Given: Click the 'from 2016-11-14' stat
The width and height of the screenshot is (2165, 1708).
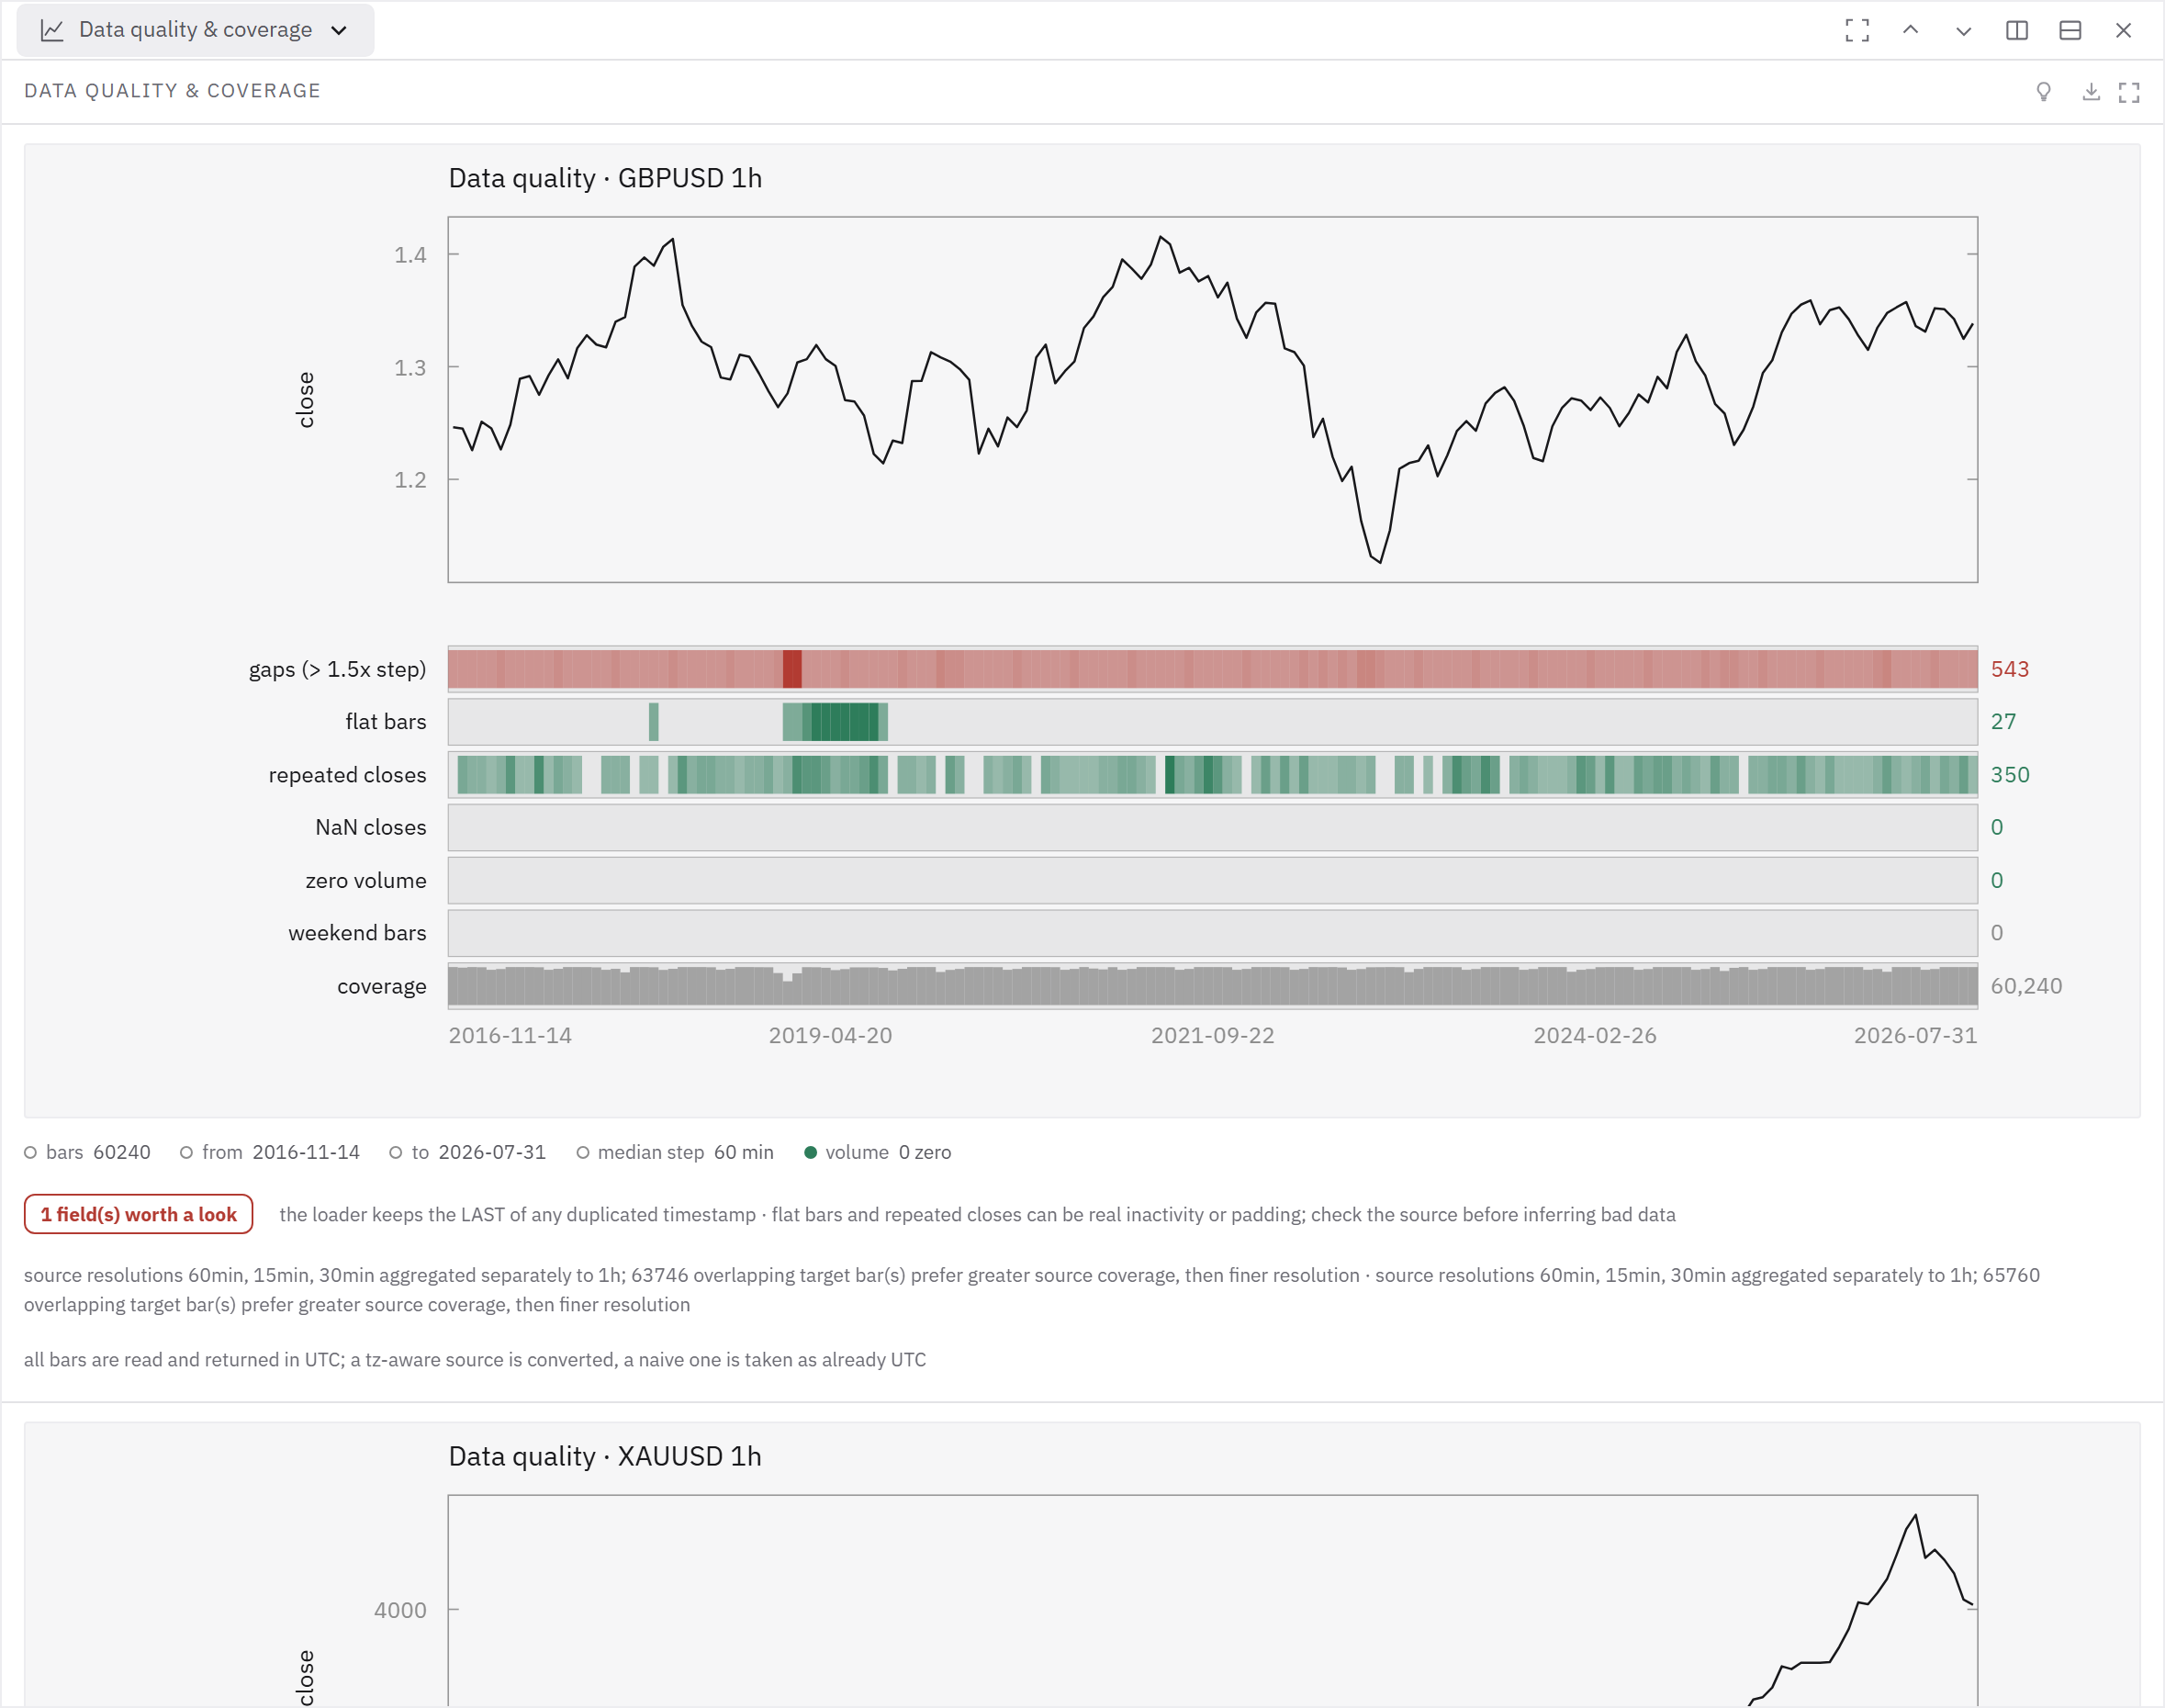Looking at the screenshot, I should coord(270,1152).
